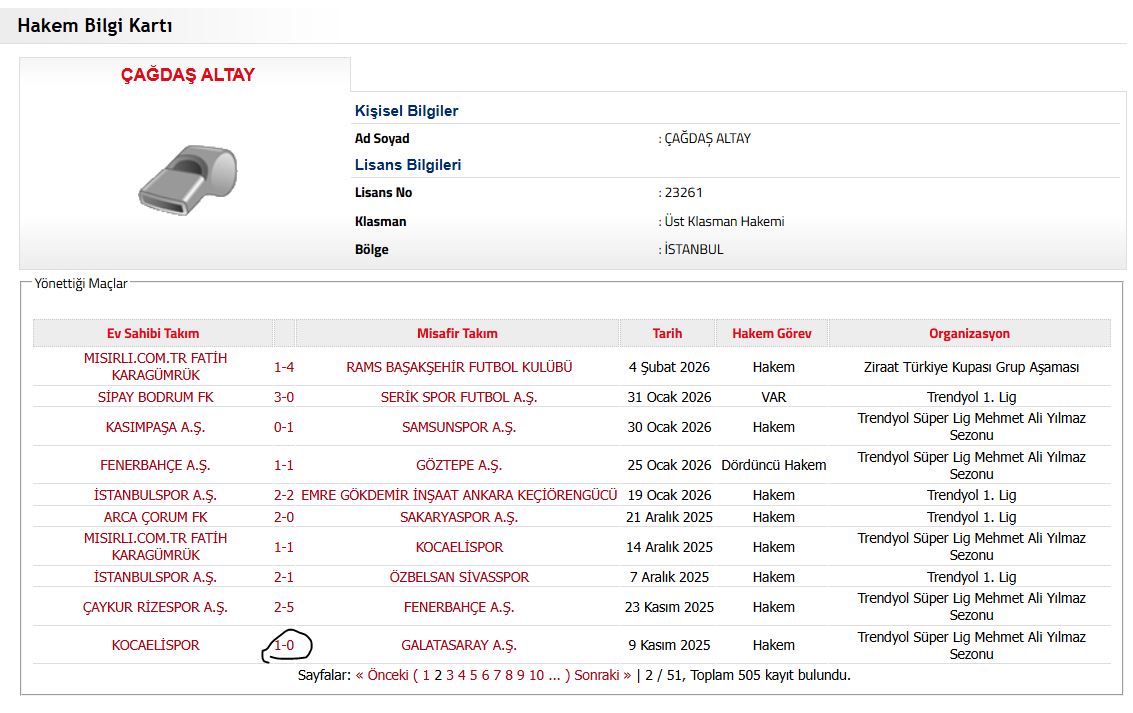Open KOCAELİSPOR home team link dated 9 Kasım
1133x713 pixels.
(155, 644)
